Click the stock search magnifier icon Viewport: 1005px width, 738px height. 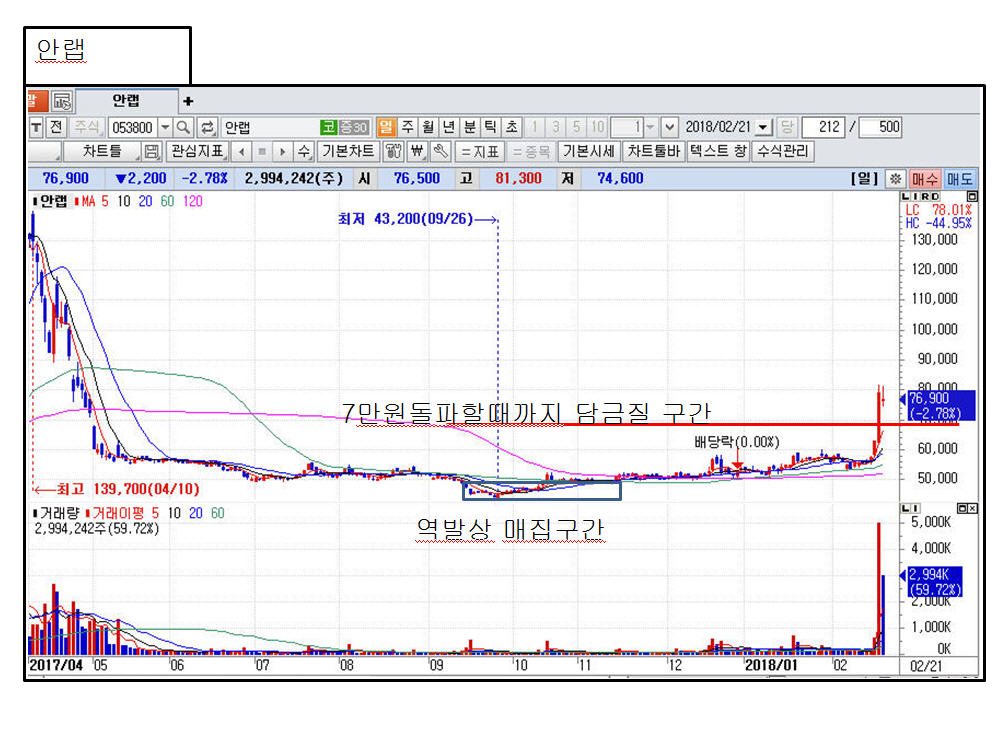184,127
